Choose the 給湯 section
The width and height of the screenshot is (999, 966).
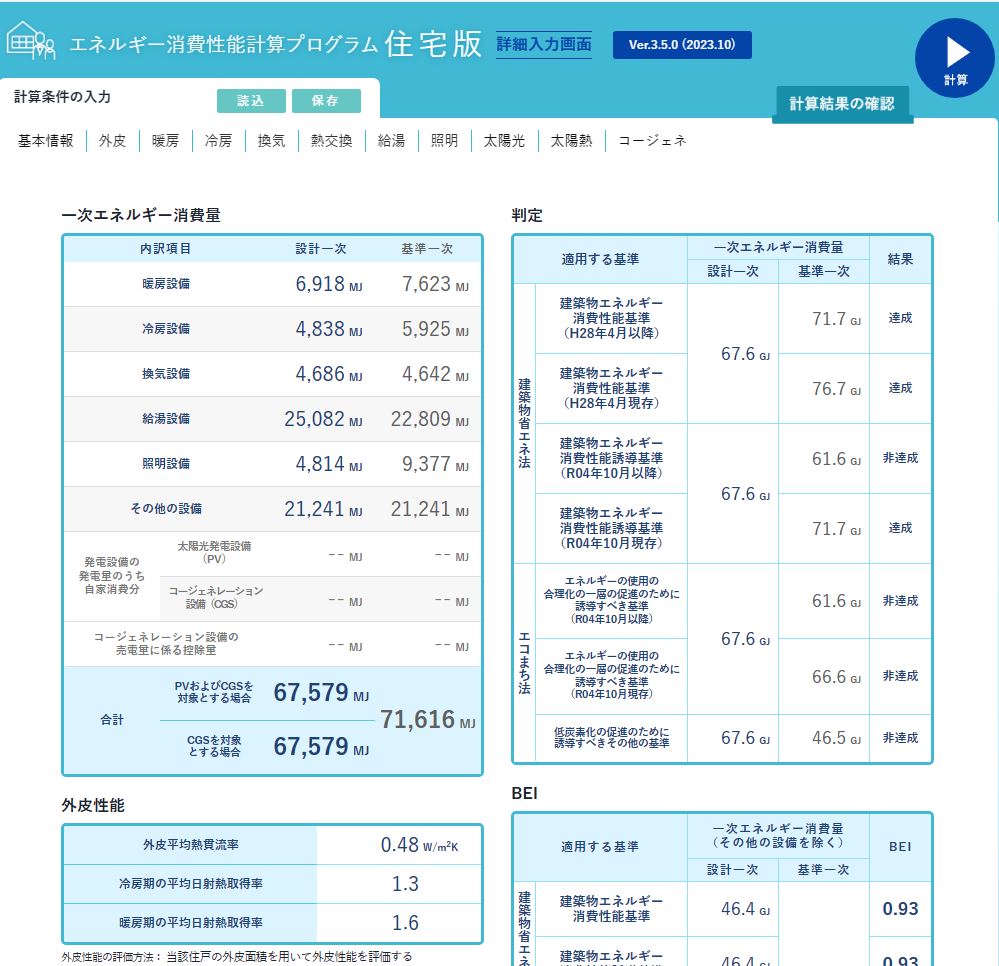coord(391,141)
